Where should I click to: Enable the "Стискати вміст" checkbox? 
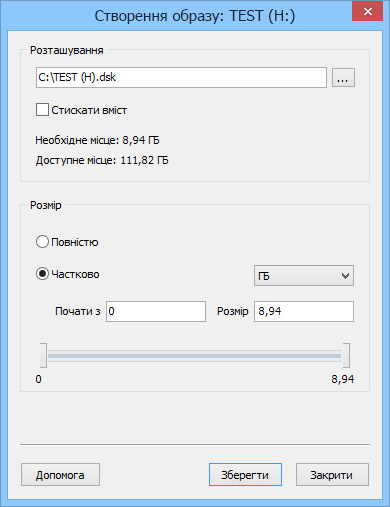42,110
